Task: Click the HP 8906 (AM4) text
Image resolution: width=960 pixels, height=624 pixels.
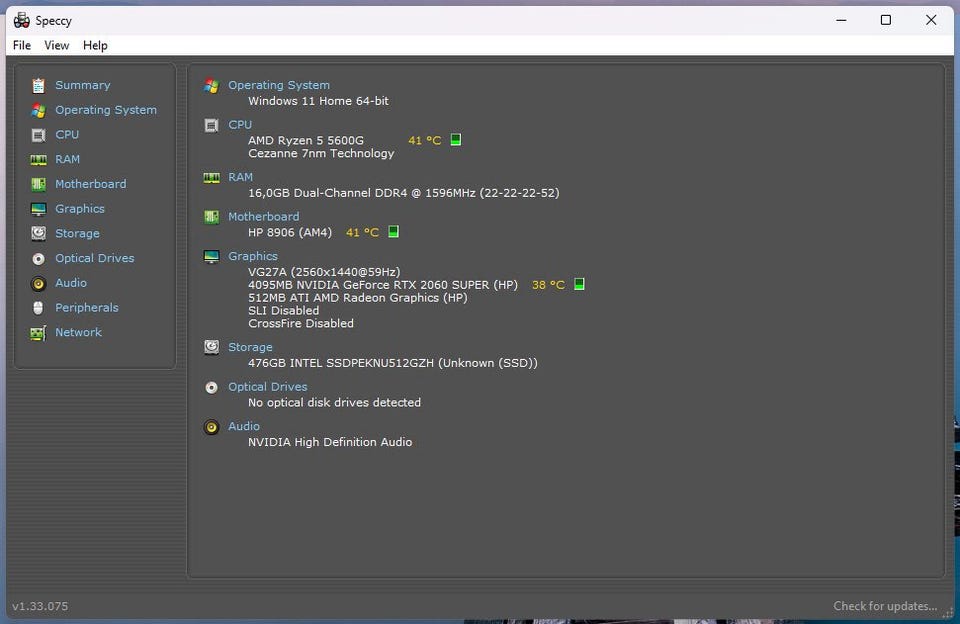Action: [290, 232]
